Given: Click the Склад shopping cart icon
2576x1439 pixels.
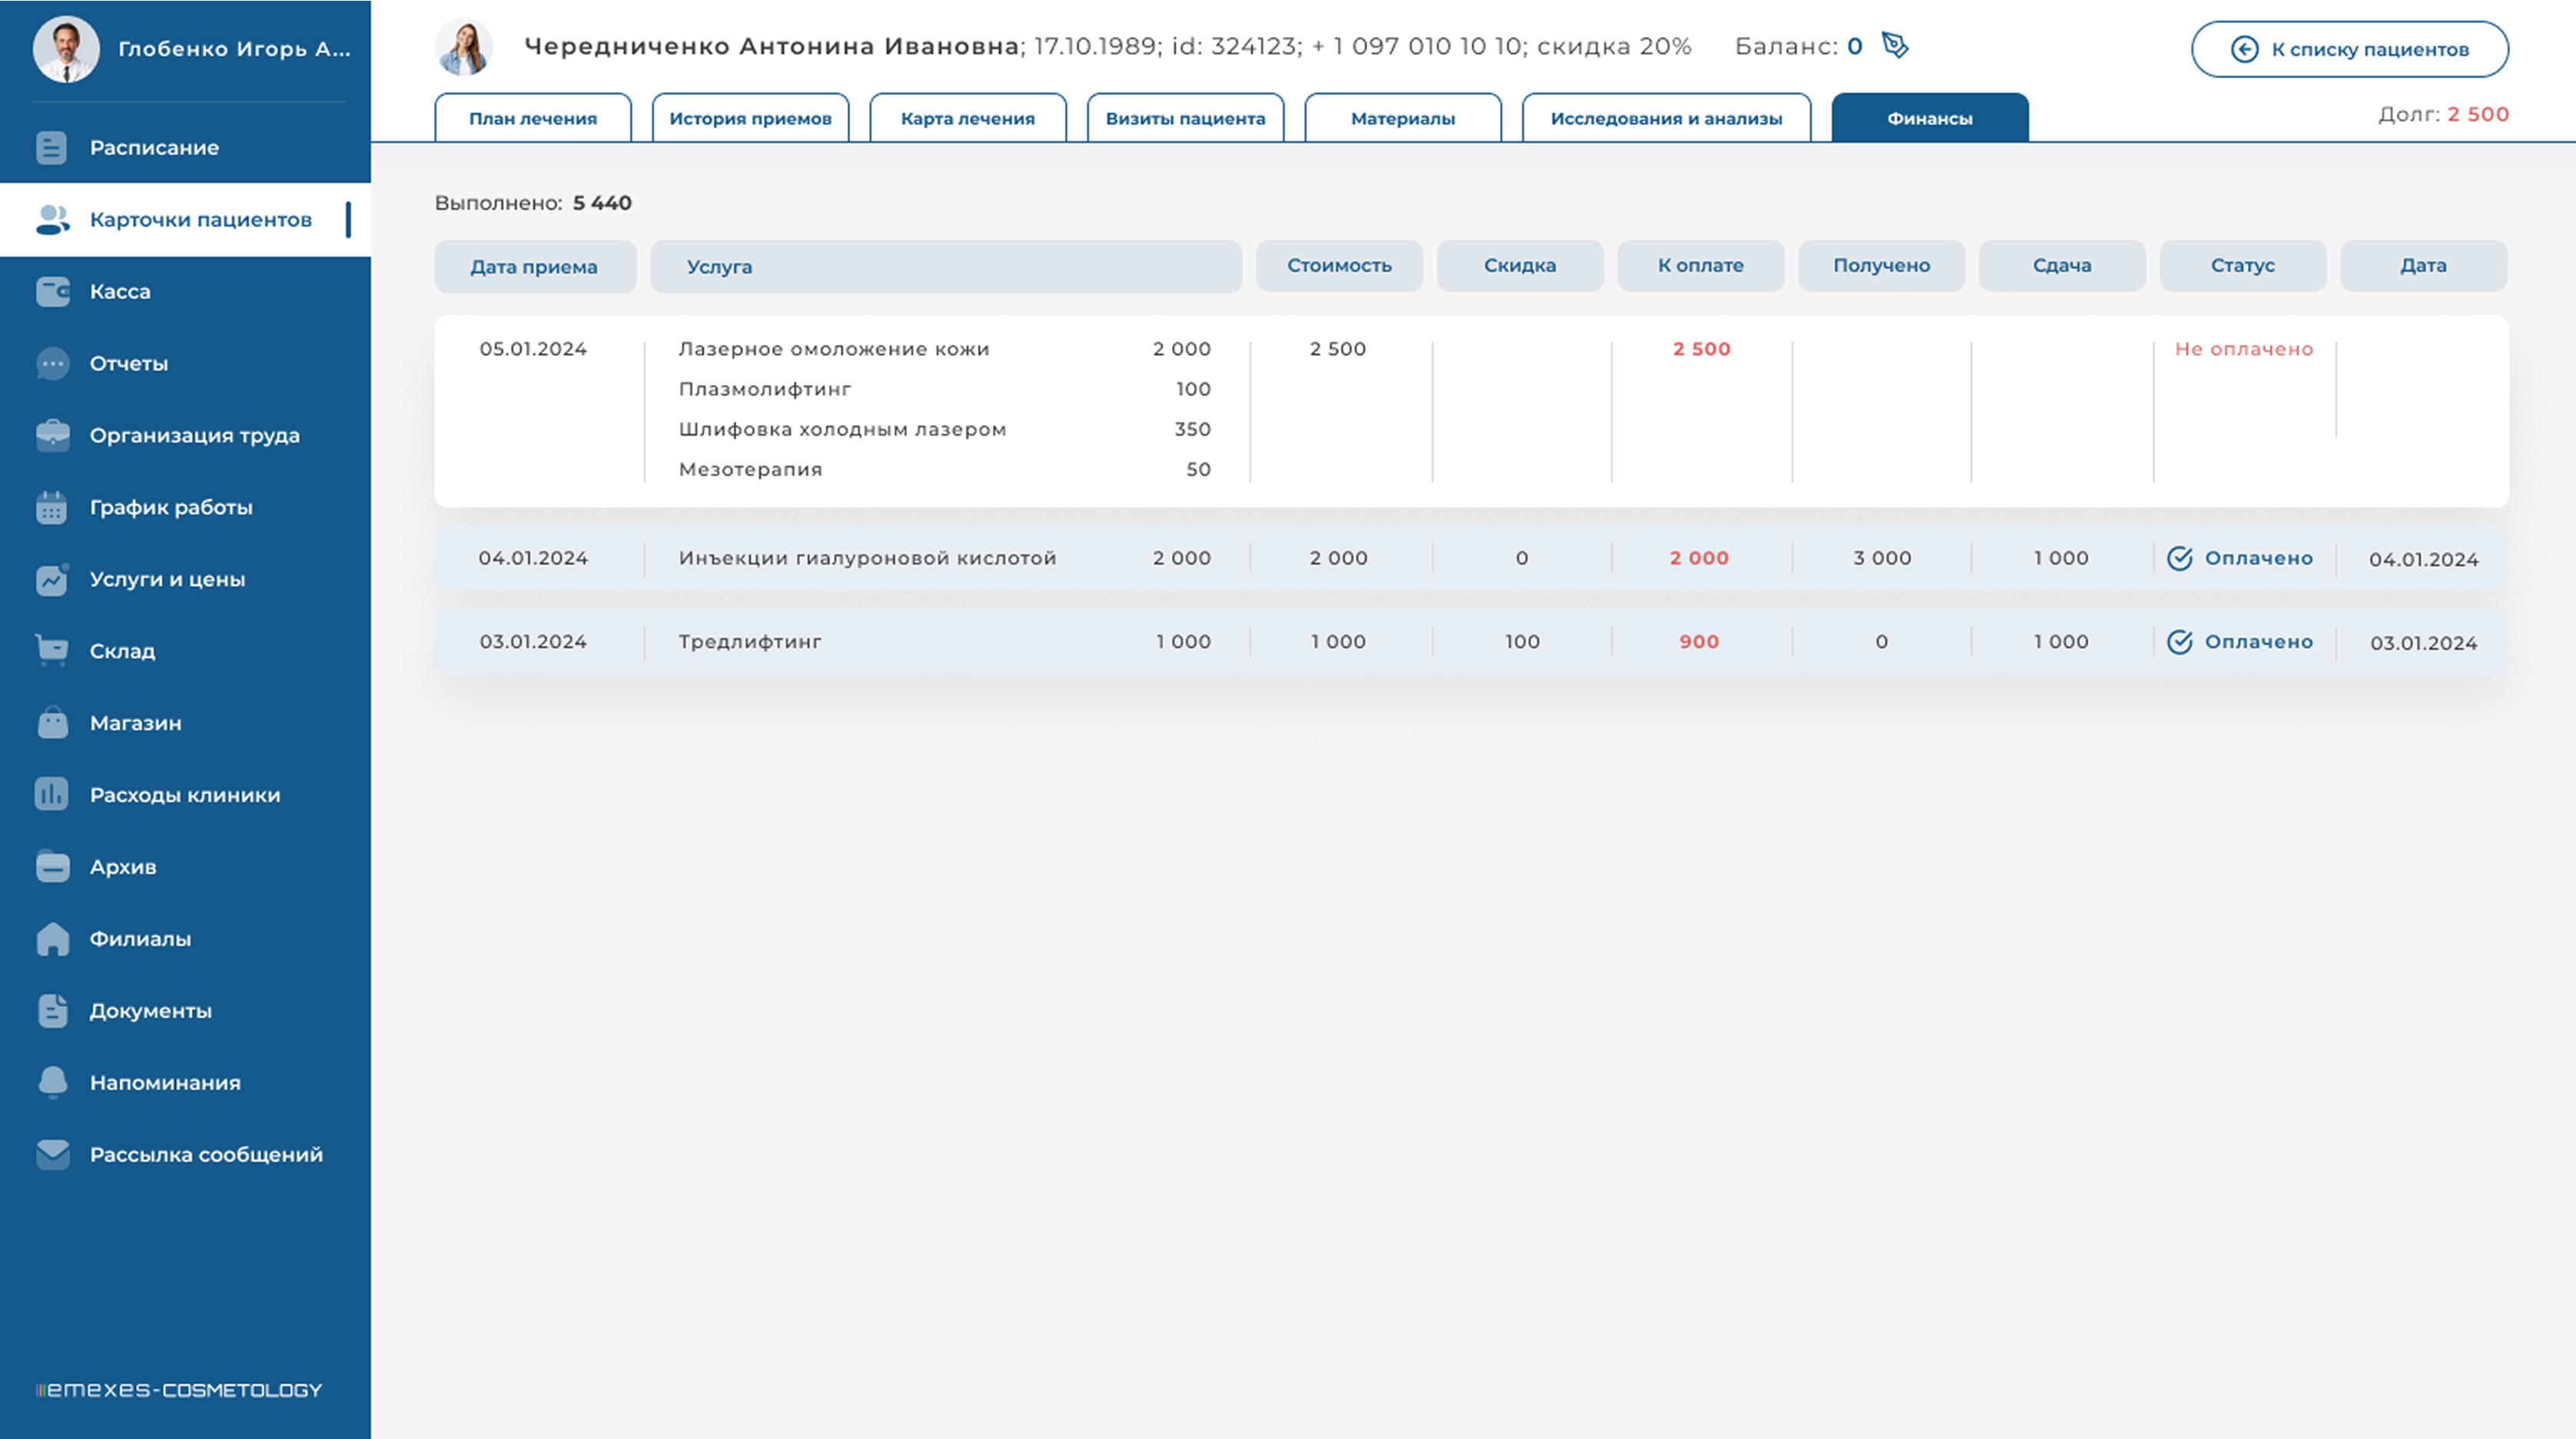Looking at the screenshot, I should [52, 651].
